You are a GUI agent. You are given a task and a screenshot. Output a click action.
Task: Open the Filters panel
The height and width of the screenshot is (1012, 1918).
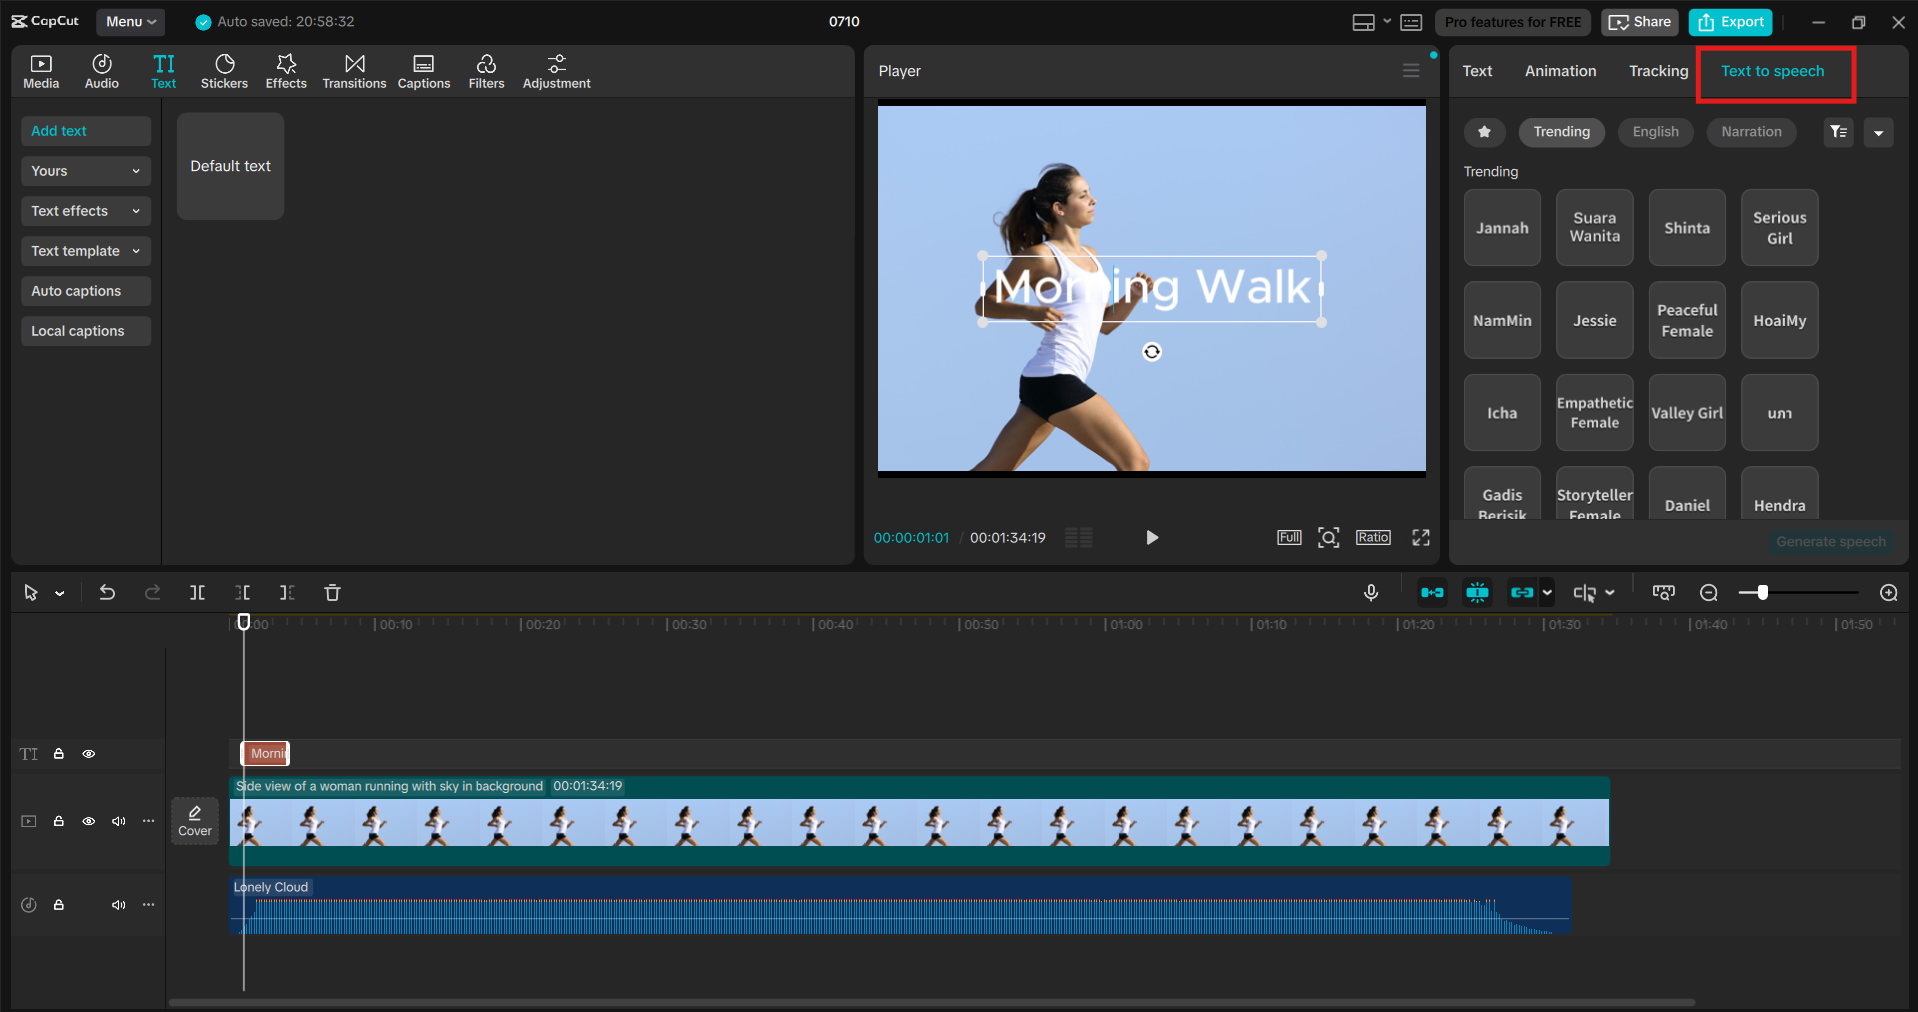point(486,72)
